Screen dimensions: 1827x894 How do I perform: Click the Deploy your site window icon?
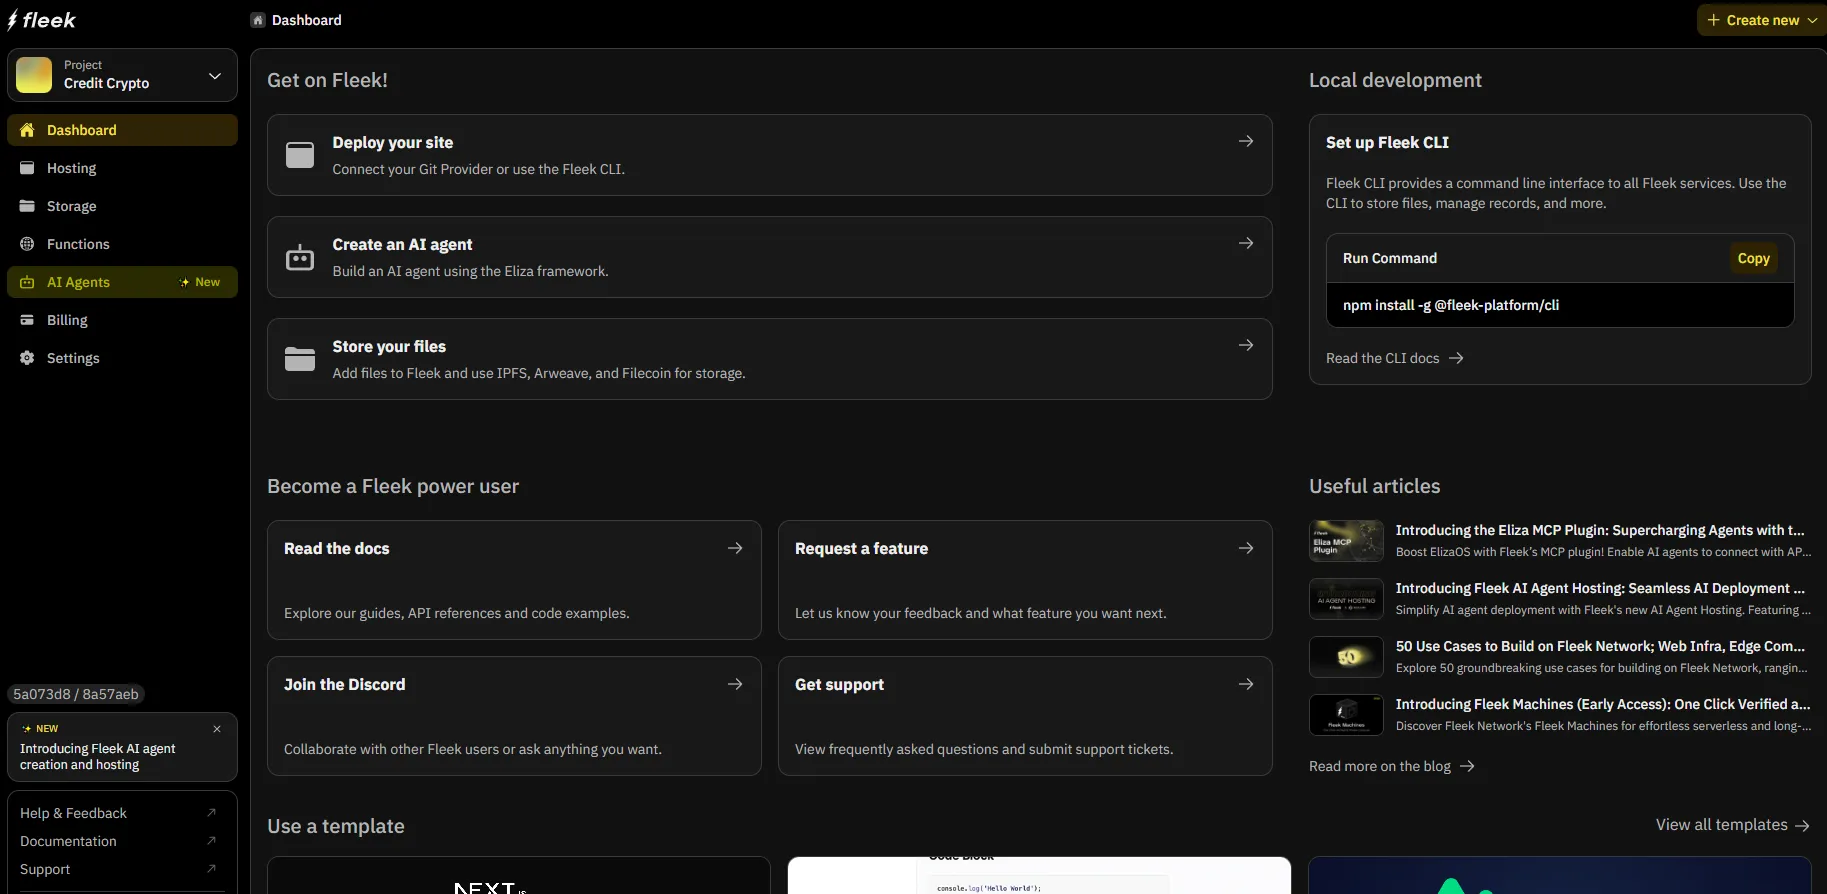point(300,155)
